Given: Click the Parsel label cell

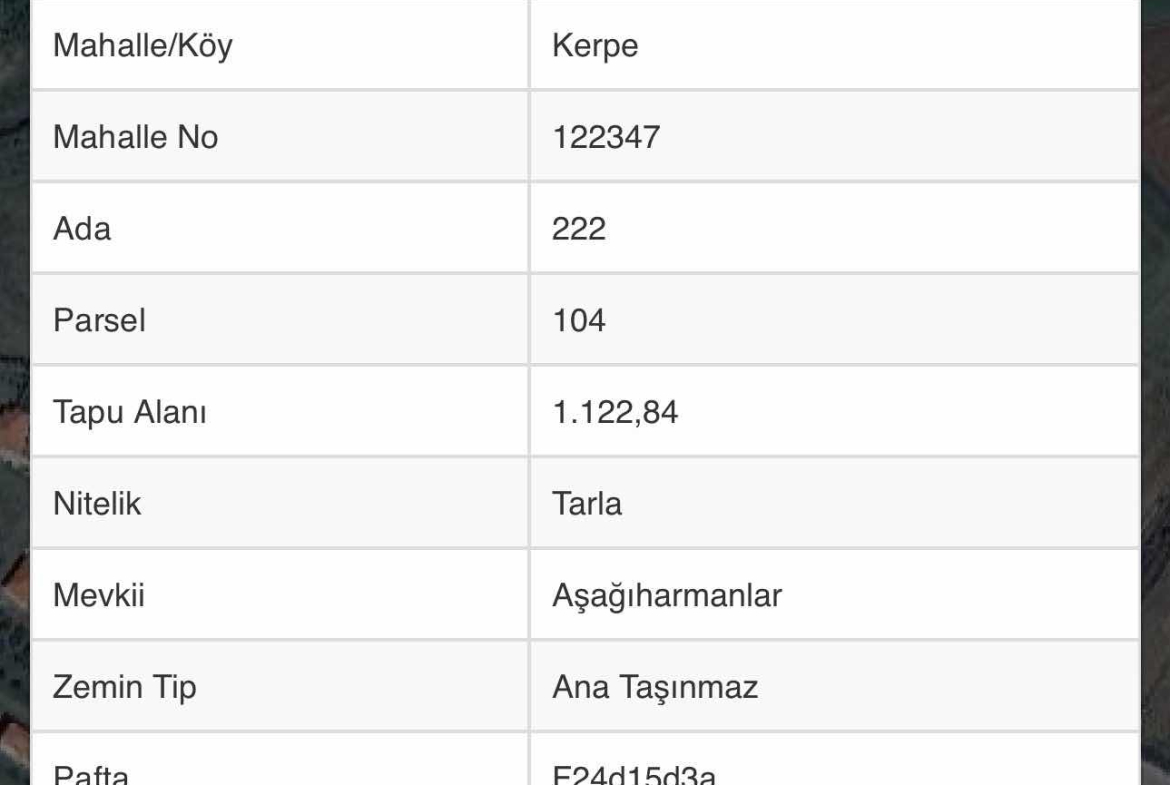Looking at the screenshot, I should click(99, 321).
